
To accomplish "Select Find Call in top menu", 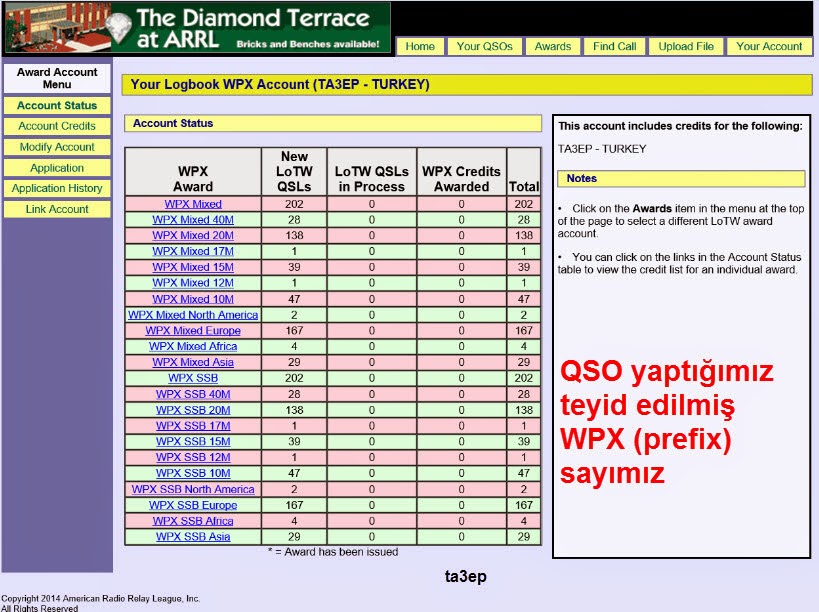I will [614, 46].
